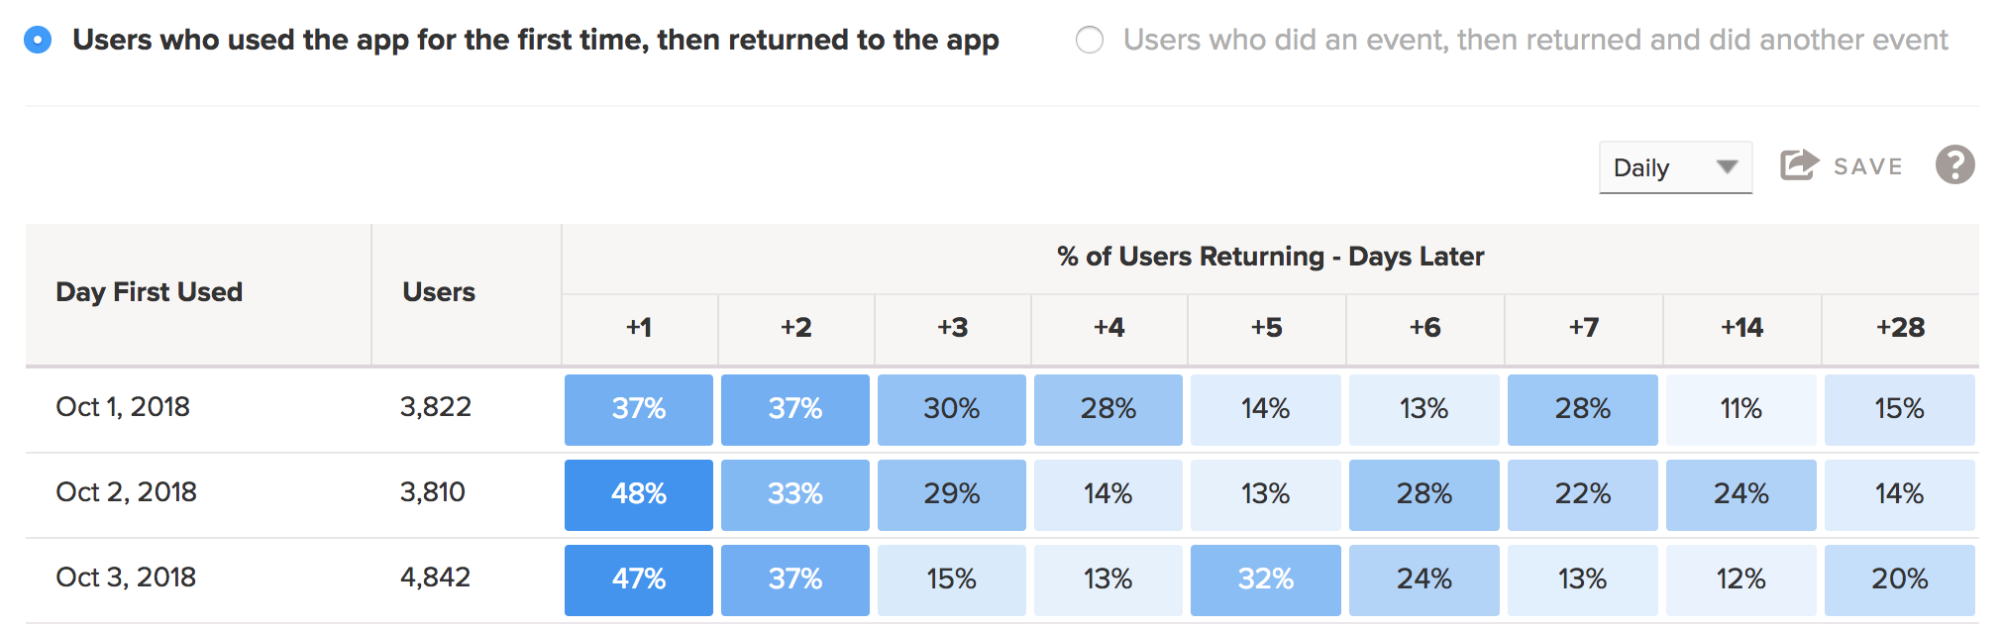
Task: Click the 20% cell under +28
Action: 1899,579
